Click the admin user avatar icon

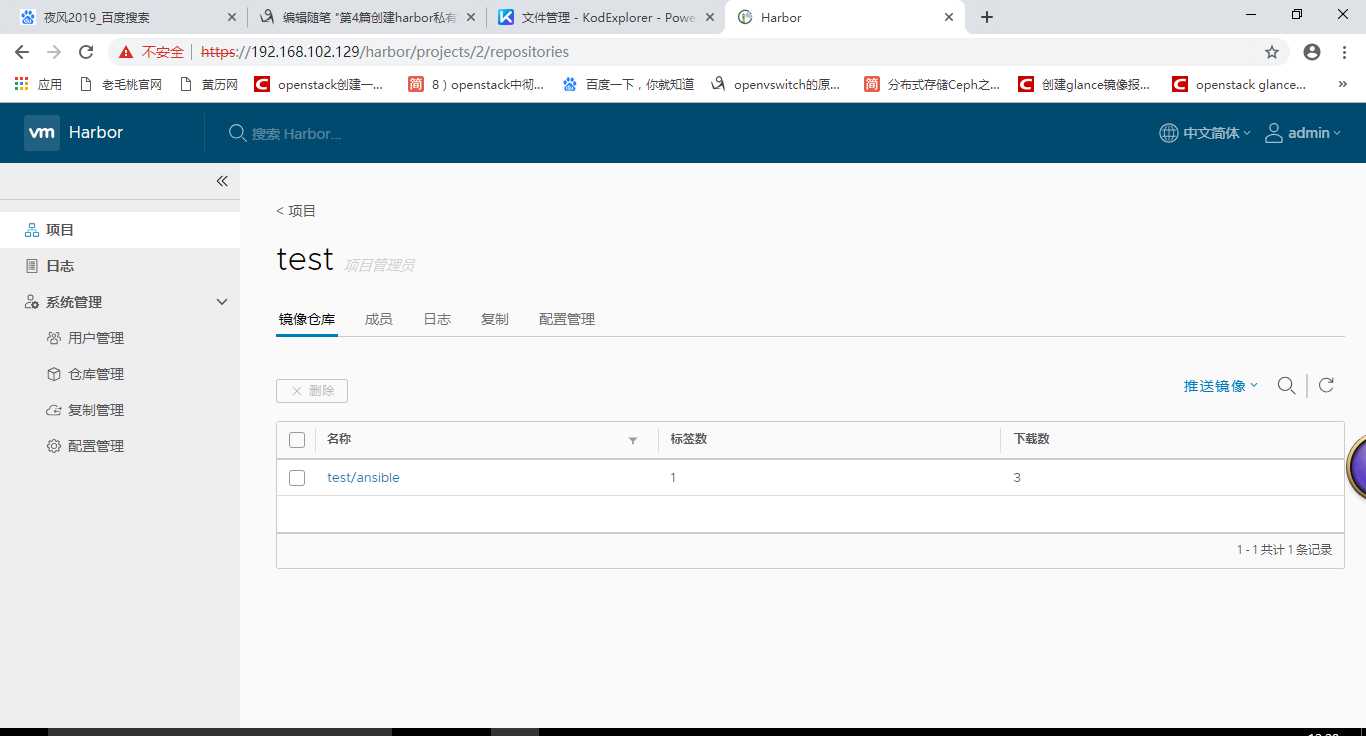[1273, 133]
